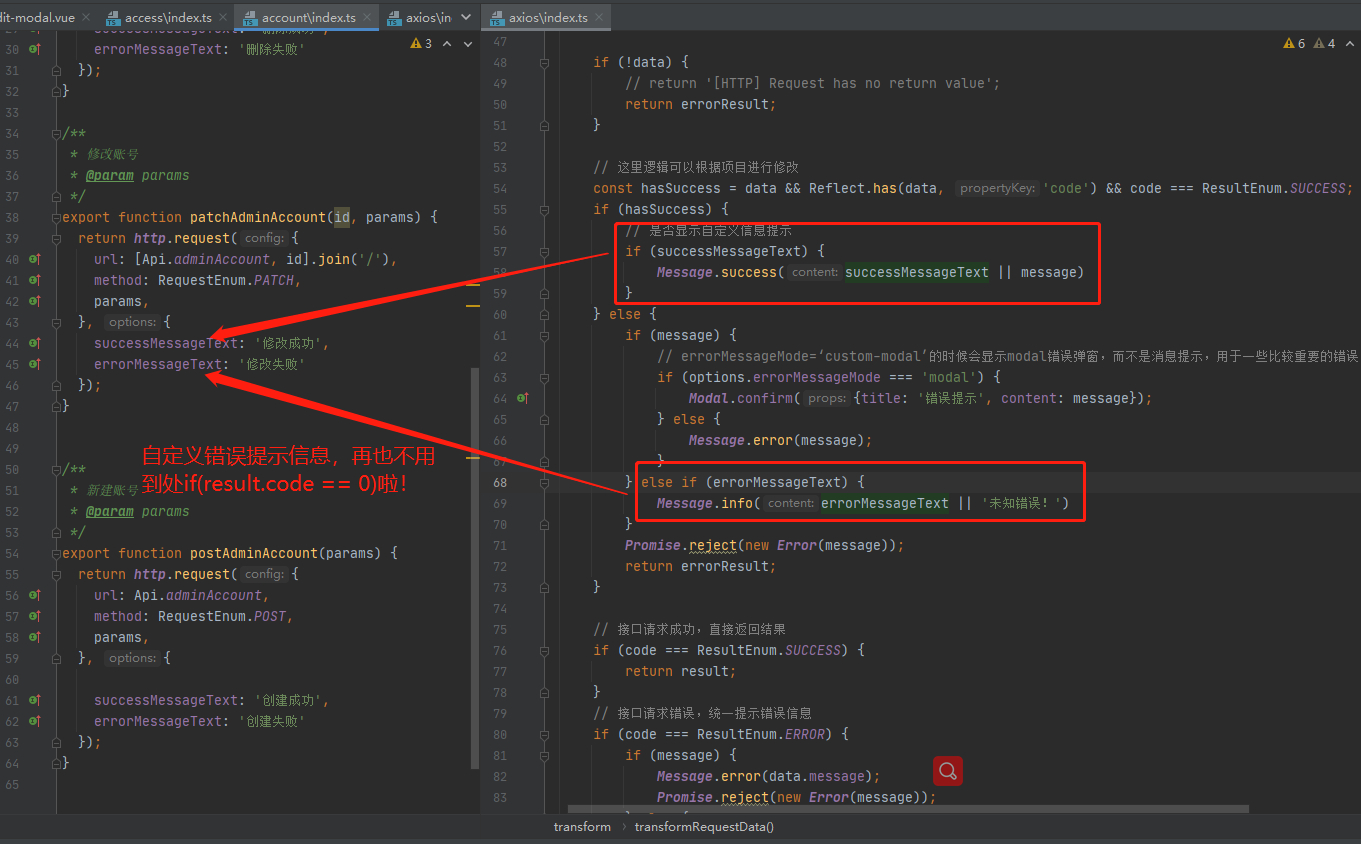
Task: Click the gutter icon beside the join('/') url line
Action: point(35,259)
